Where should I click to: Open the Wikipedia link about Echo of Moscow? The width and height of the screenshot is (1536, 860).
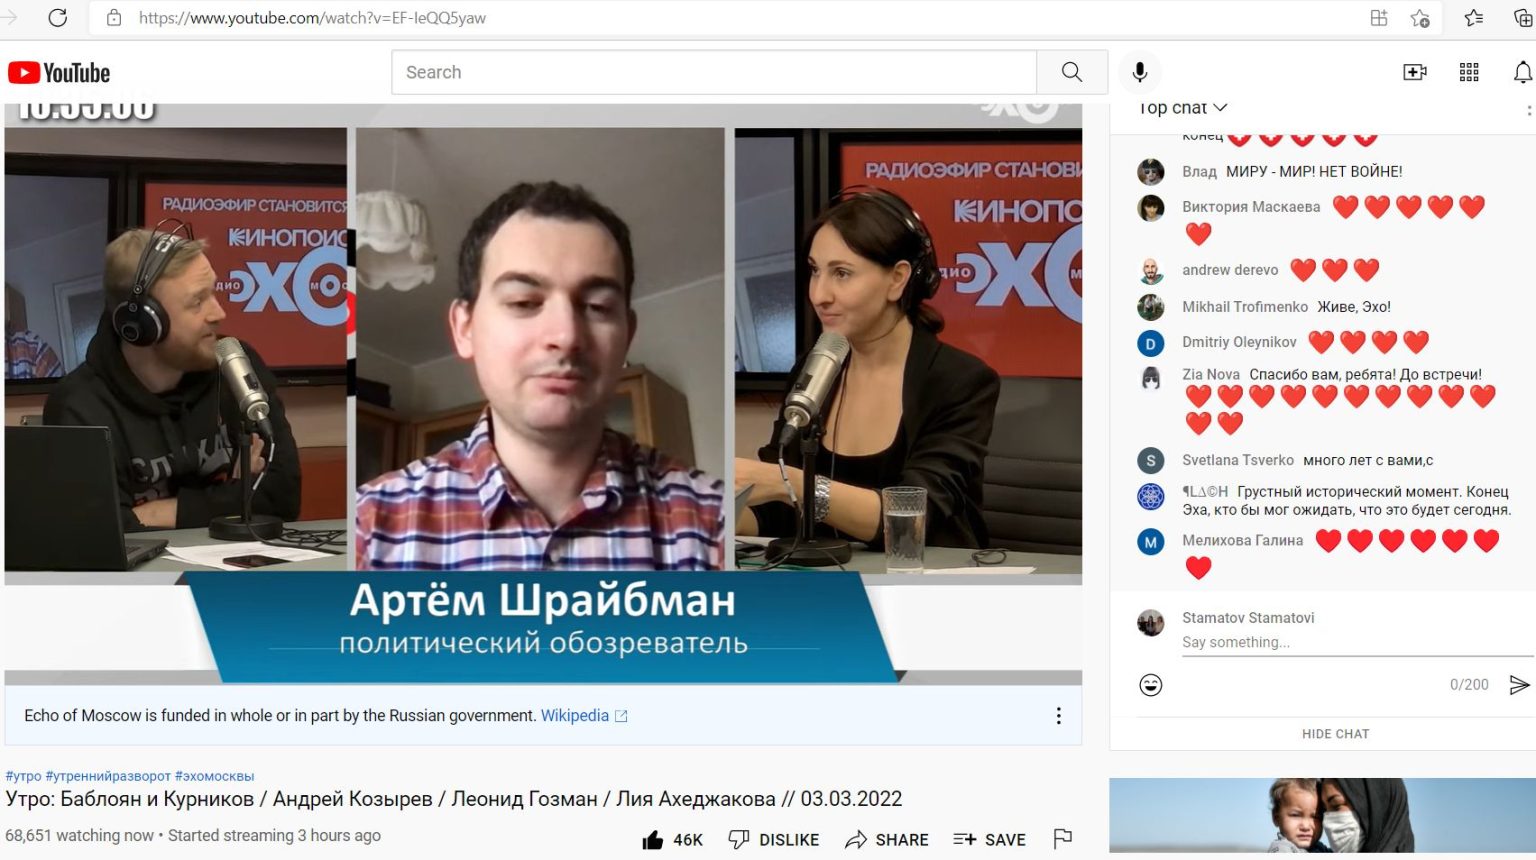click(x=575, y=716)
